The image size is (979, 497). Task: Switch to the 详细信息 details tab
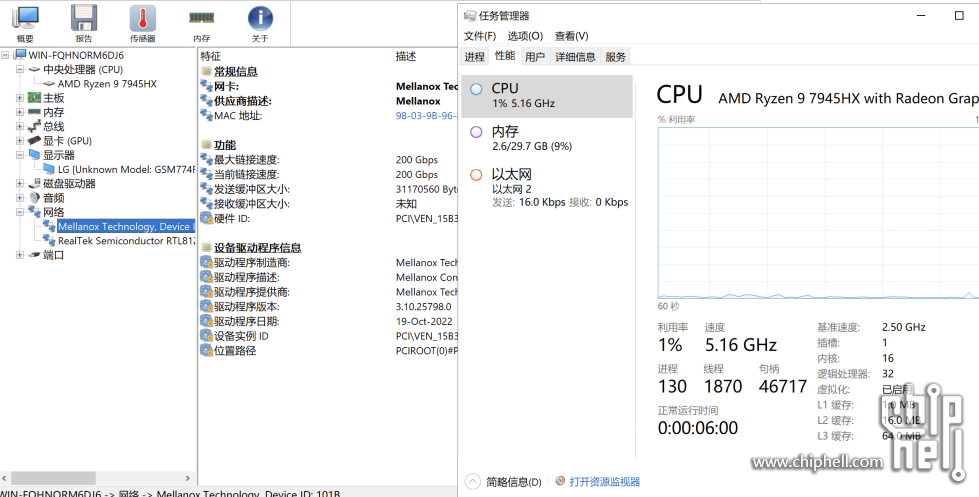pos(575,57)
